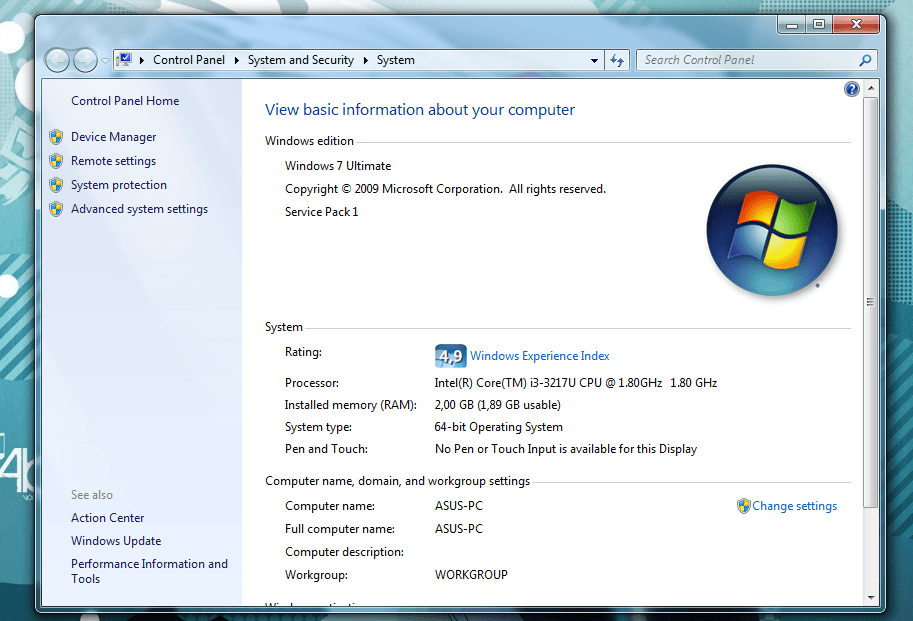Open Performance Information and Tools
This screenshot has height=621, width=913.
tap(149, 571)
